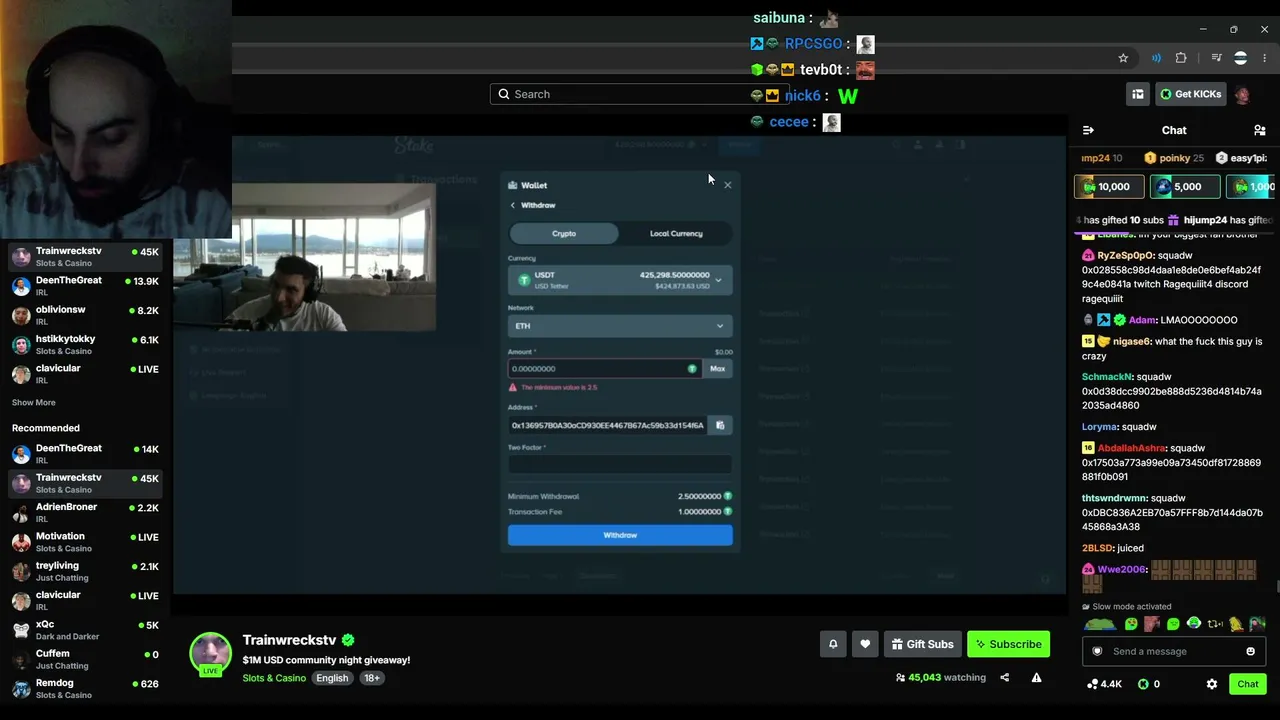Send the 5,000 KICKs gift
This screenshot has width=1280, height=720.
click(x=1185, y=187)
